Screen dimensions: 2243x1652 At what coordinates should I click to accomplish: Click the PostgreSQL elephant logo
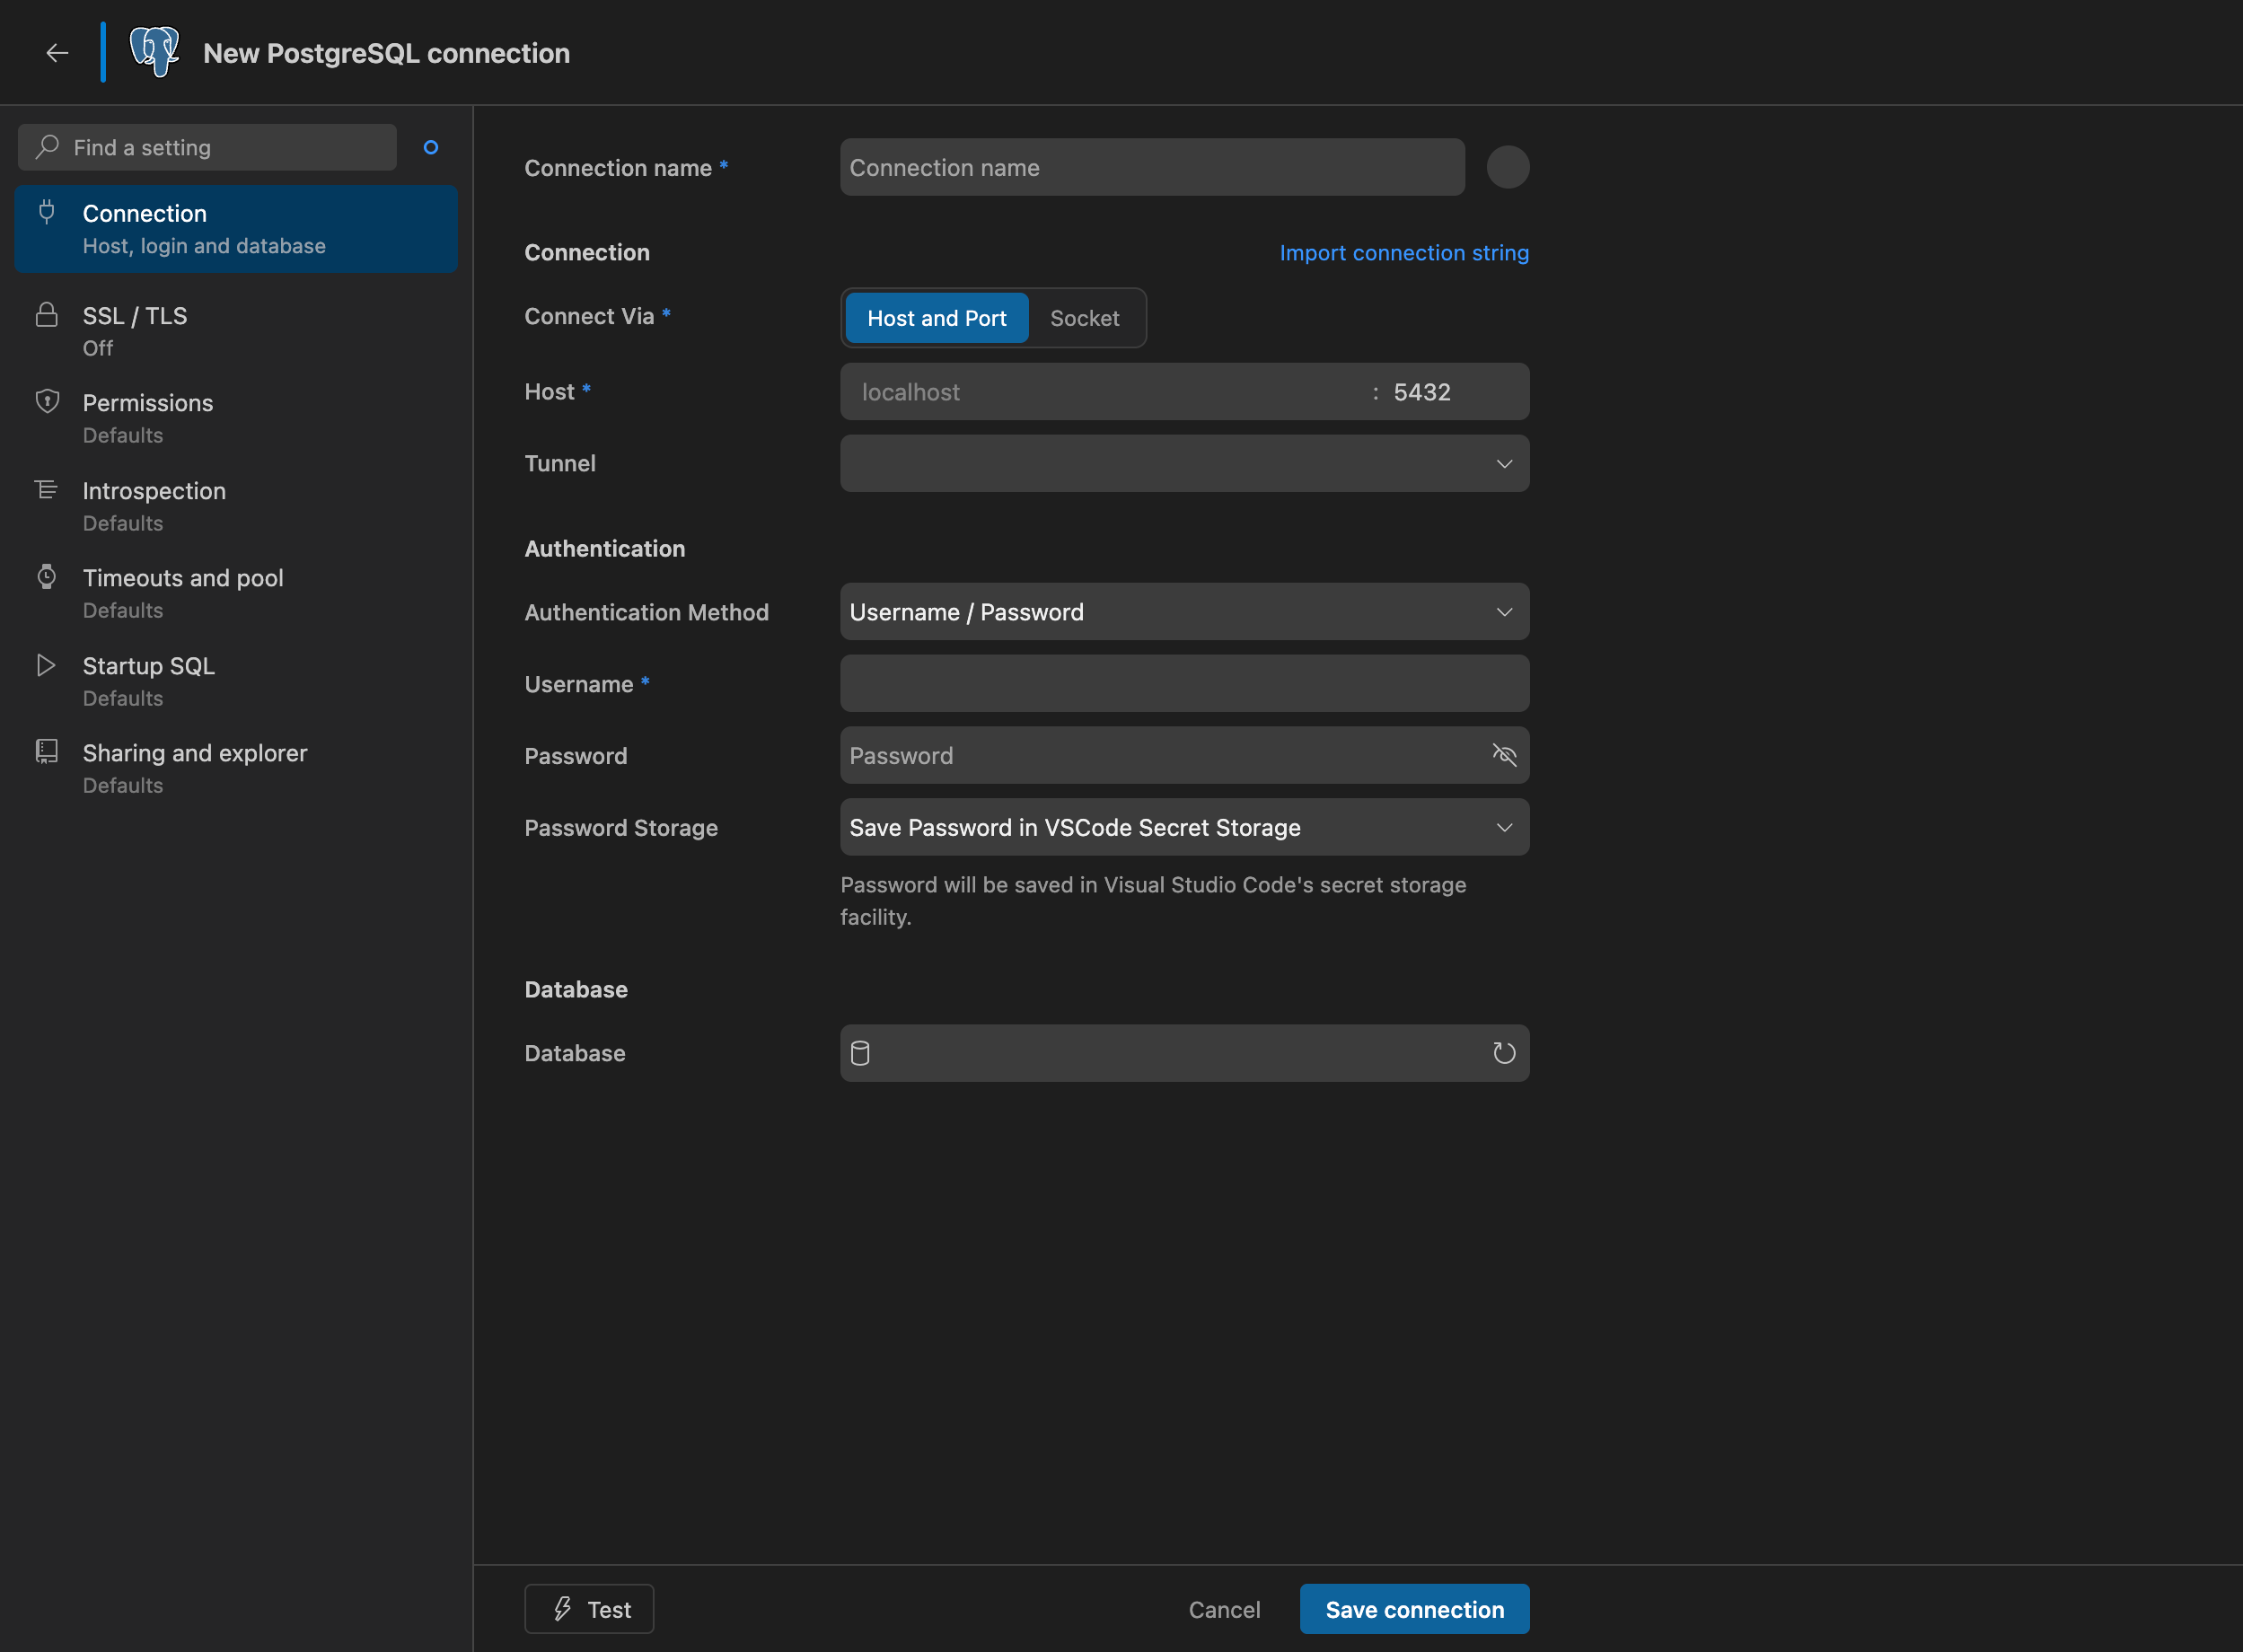point(155,52)
